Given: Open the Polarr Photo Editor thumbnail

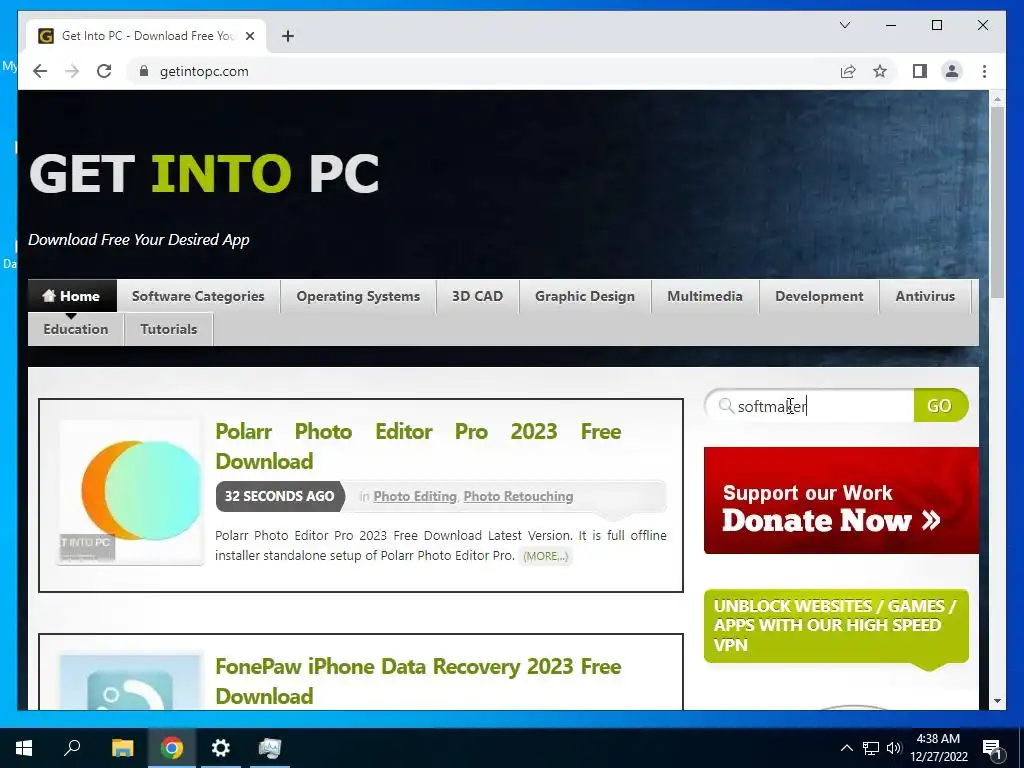Looking at the screenshot, I should pyautogui.click(x=130, y=492).
